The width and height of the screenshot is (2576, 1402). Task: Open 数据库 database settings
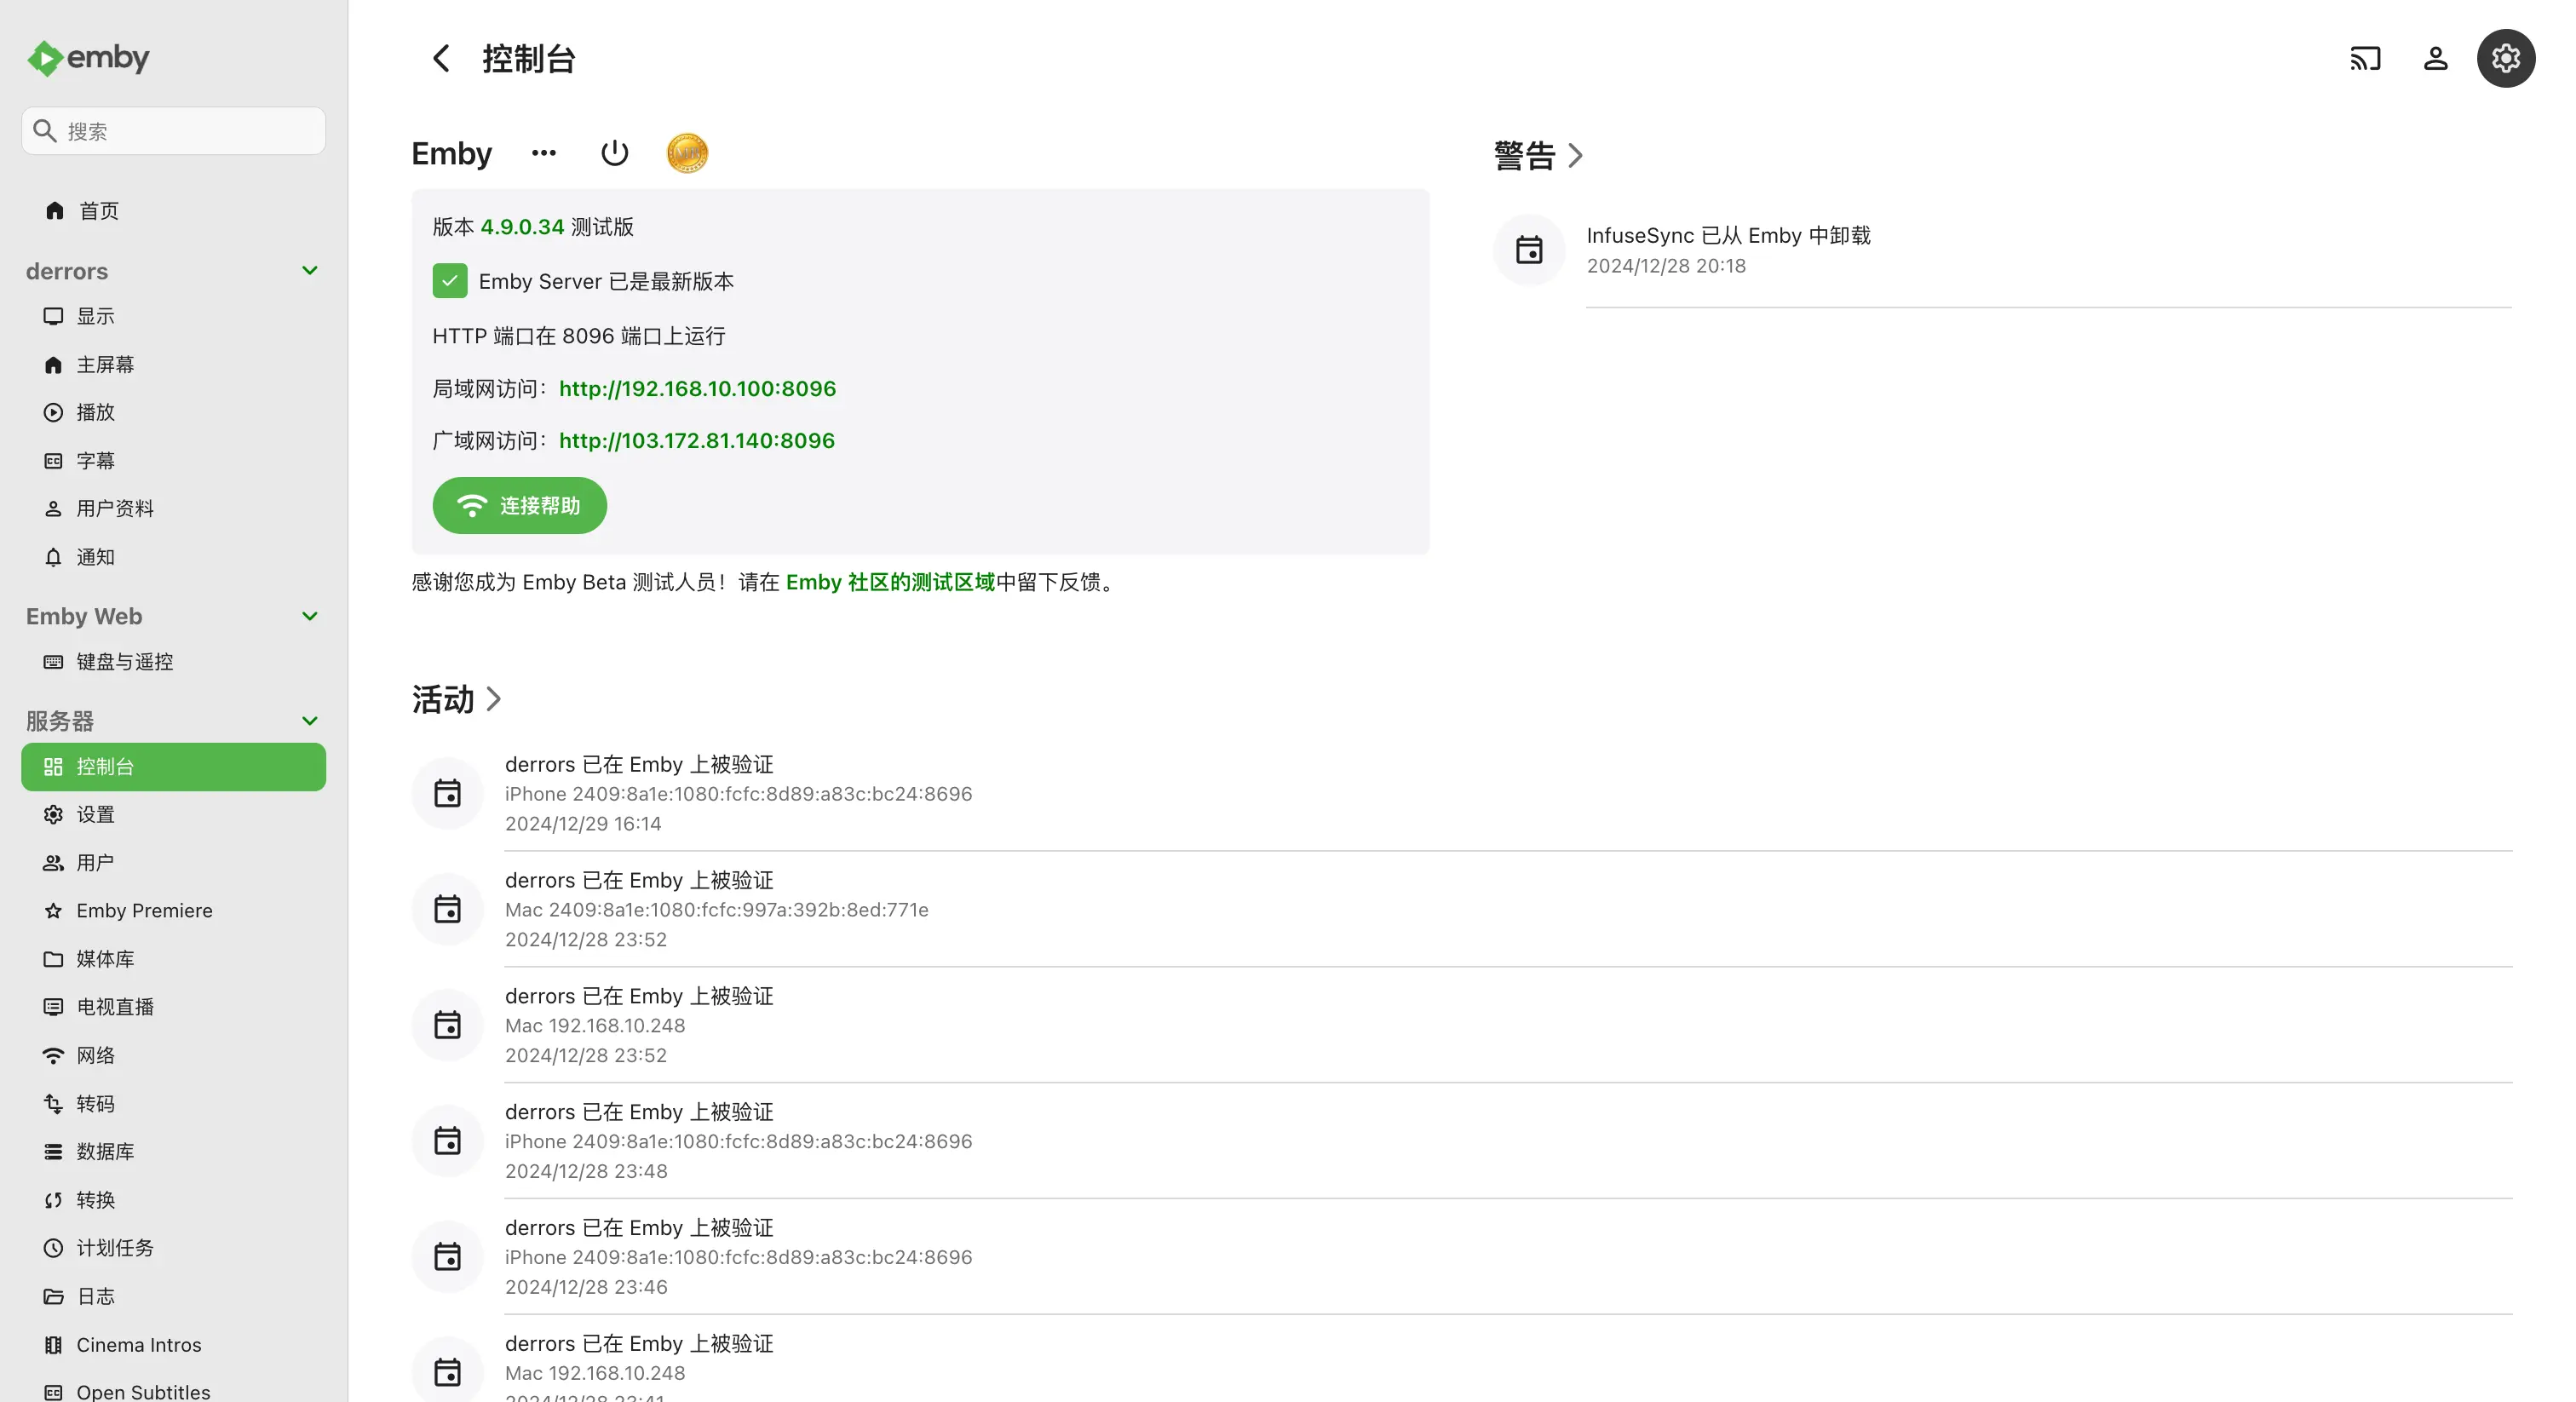[x=173, y=1152]
